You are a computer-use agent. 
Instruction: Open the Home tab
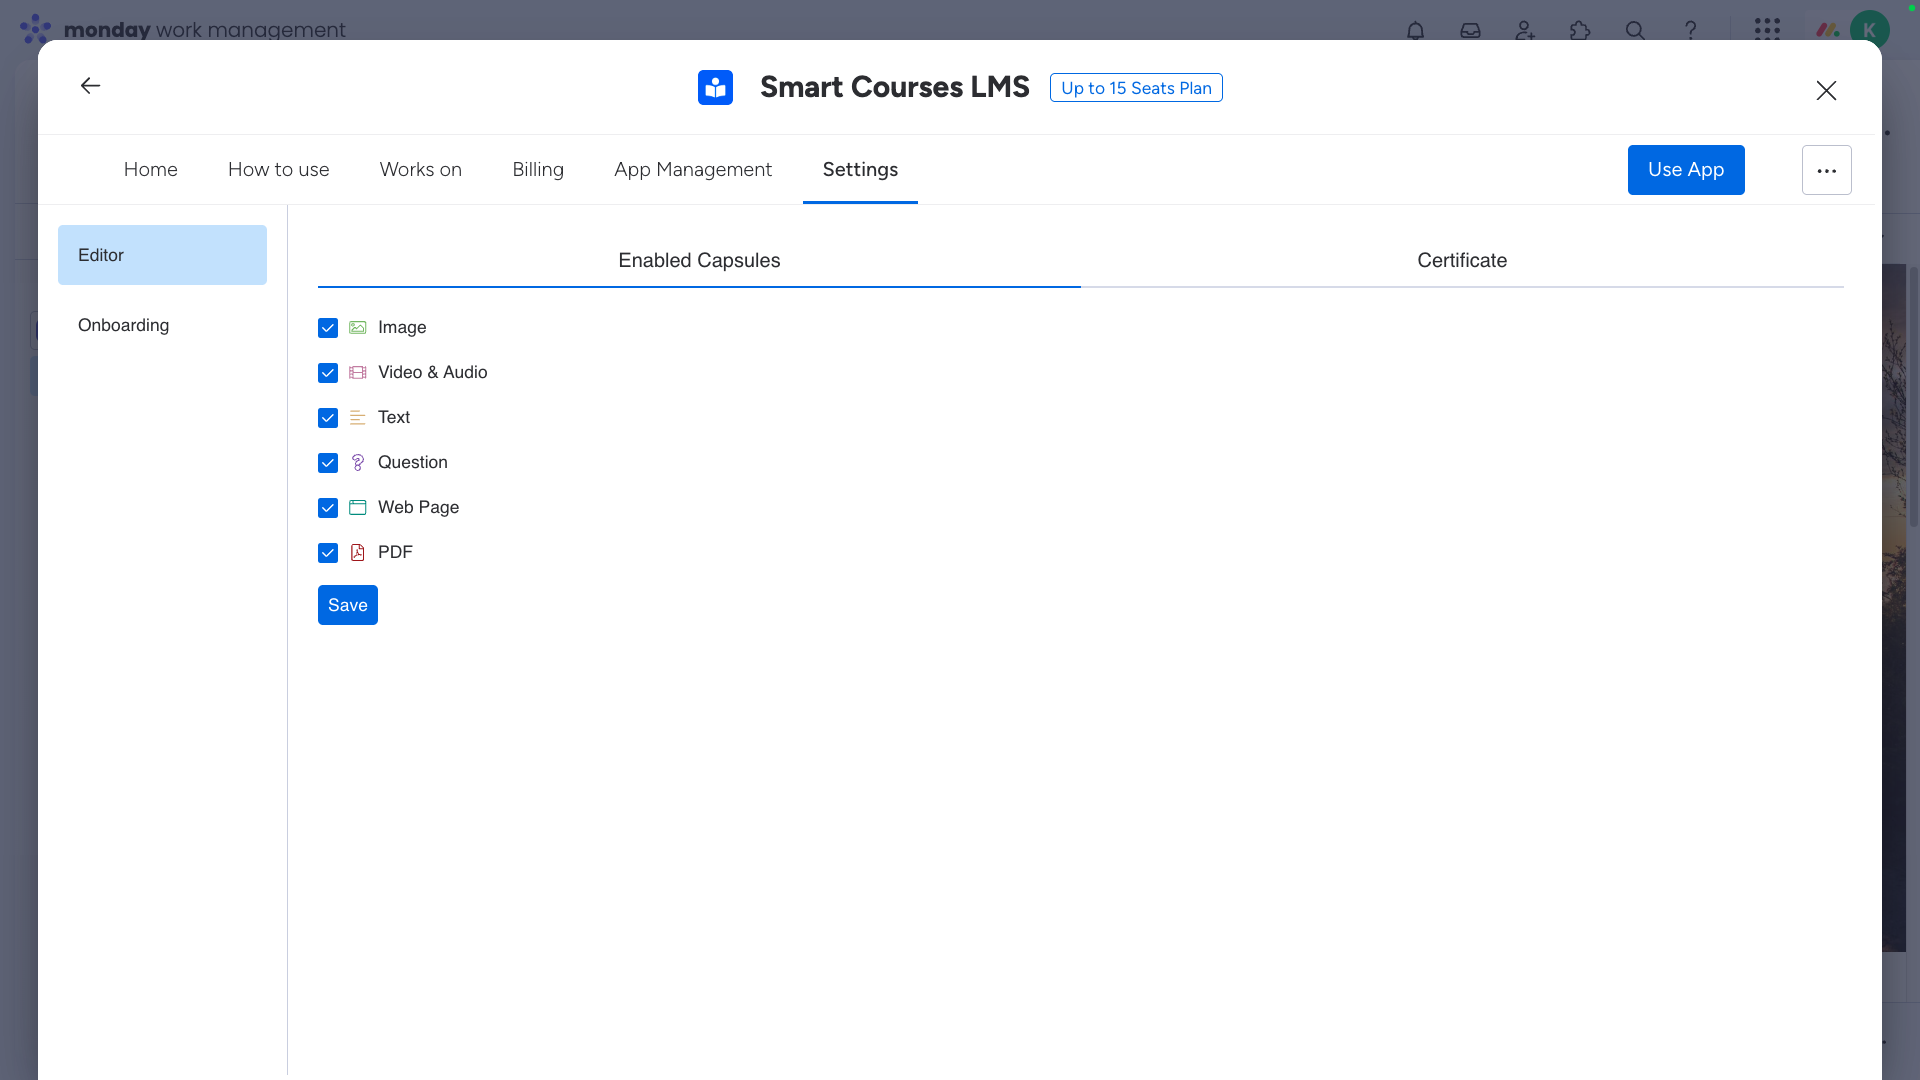point(151,170)
